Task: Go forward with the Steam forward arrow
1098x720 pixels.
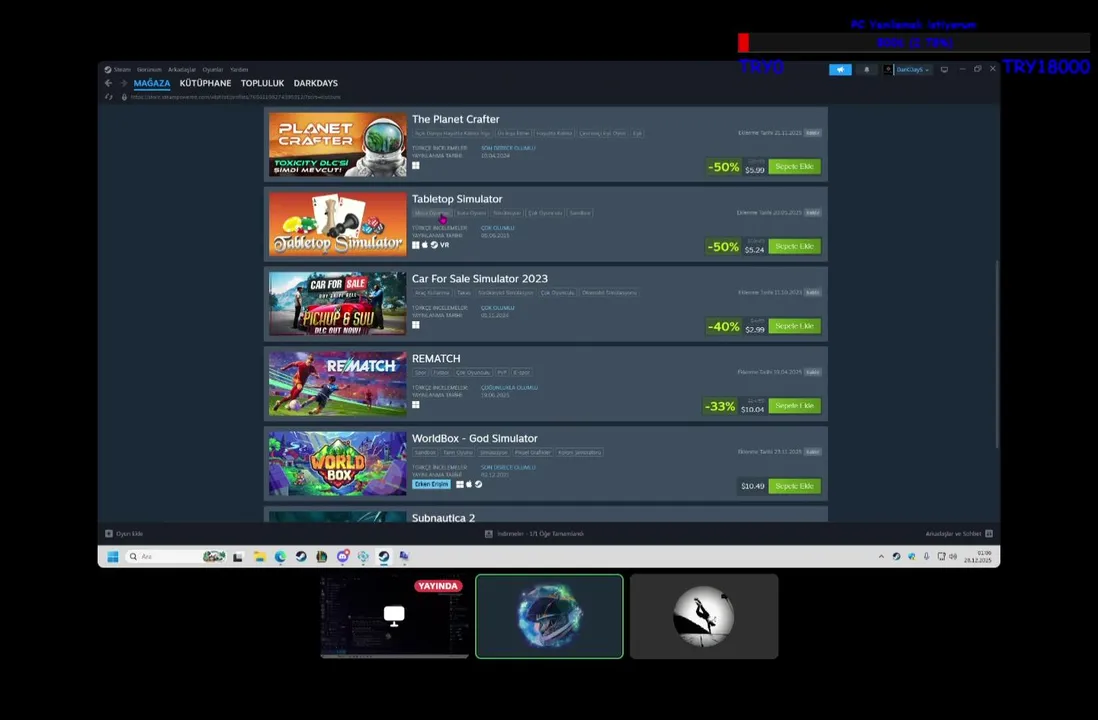Action: (x=124, y=83)
